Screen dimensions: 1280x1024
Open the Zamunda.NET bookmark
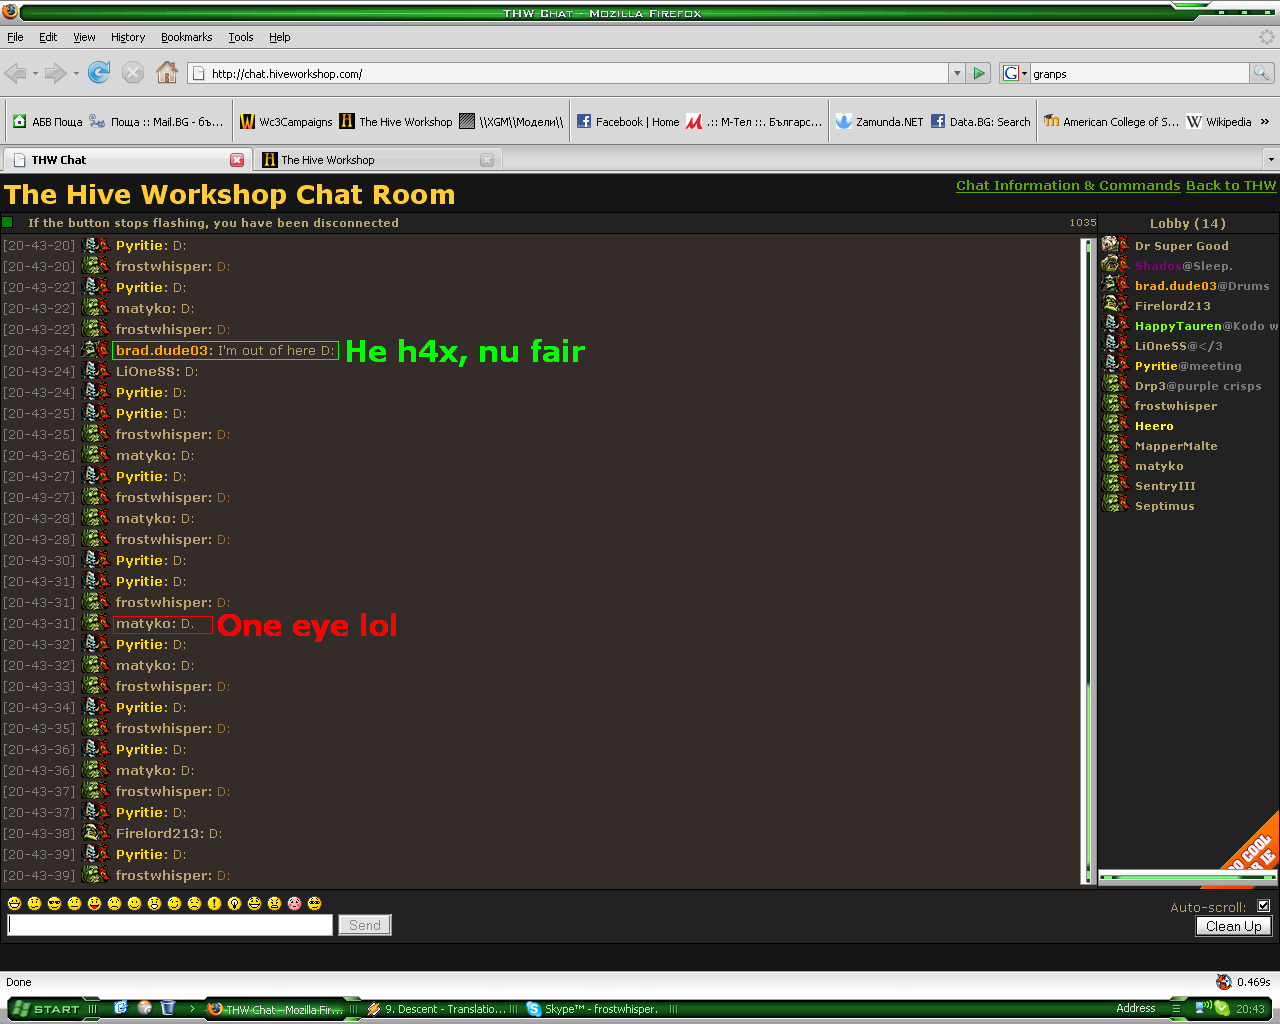point(880,122)
